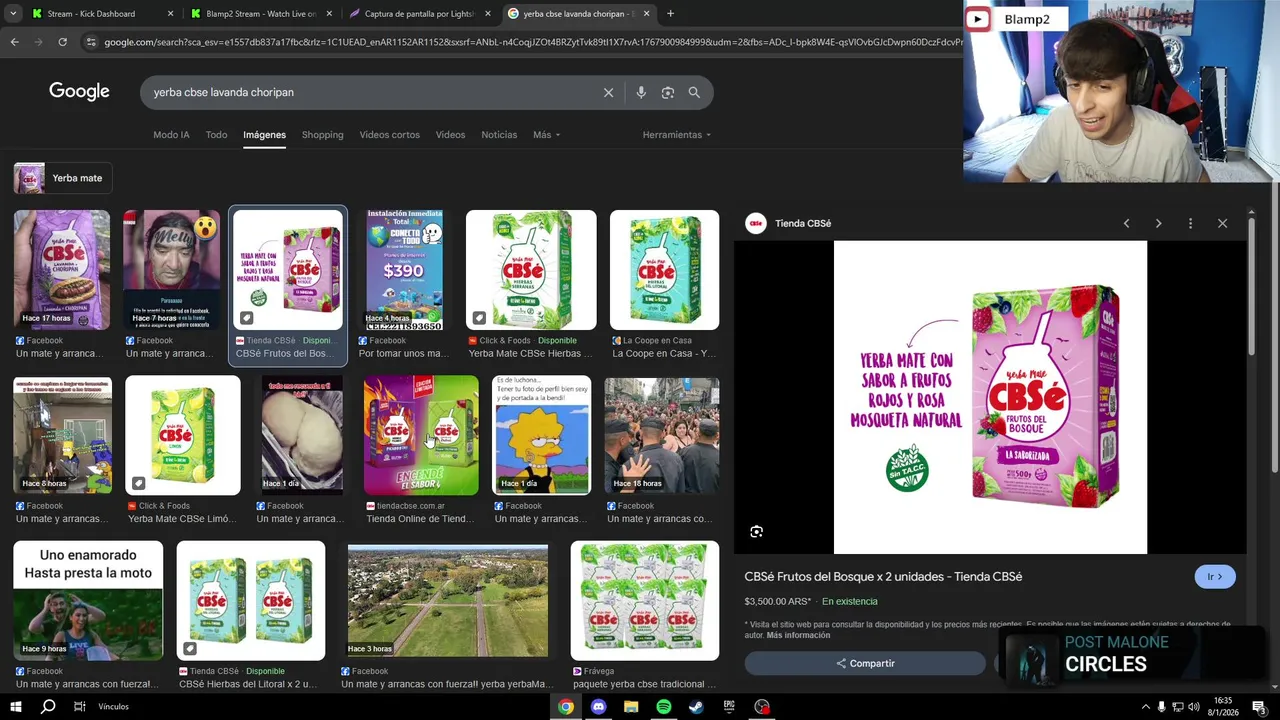Switch to Stream - Kick Dashboard tab
1280x720 pixels.
click(100, 14)
